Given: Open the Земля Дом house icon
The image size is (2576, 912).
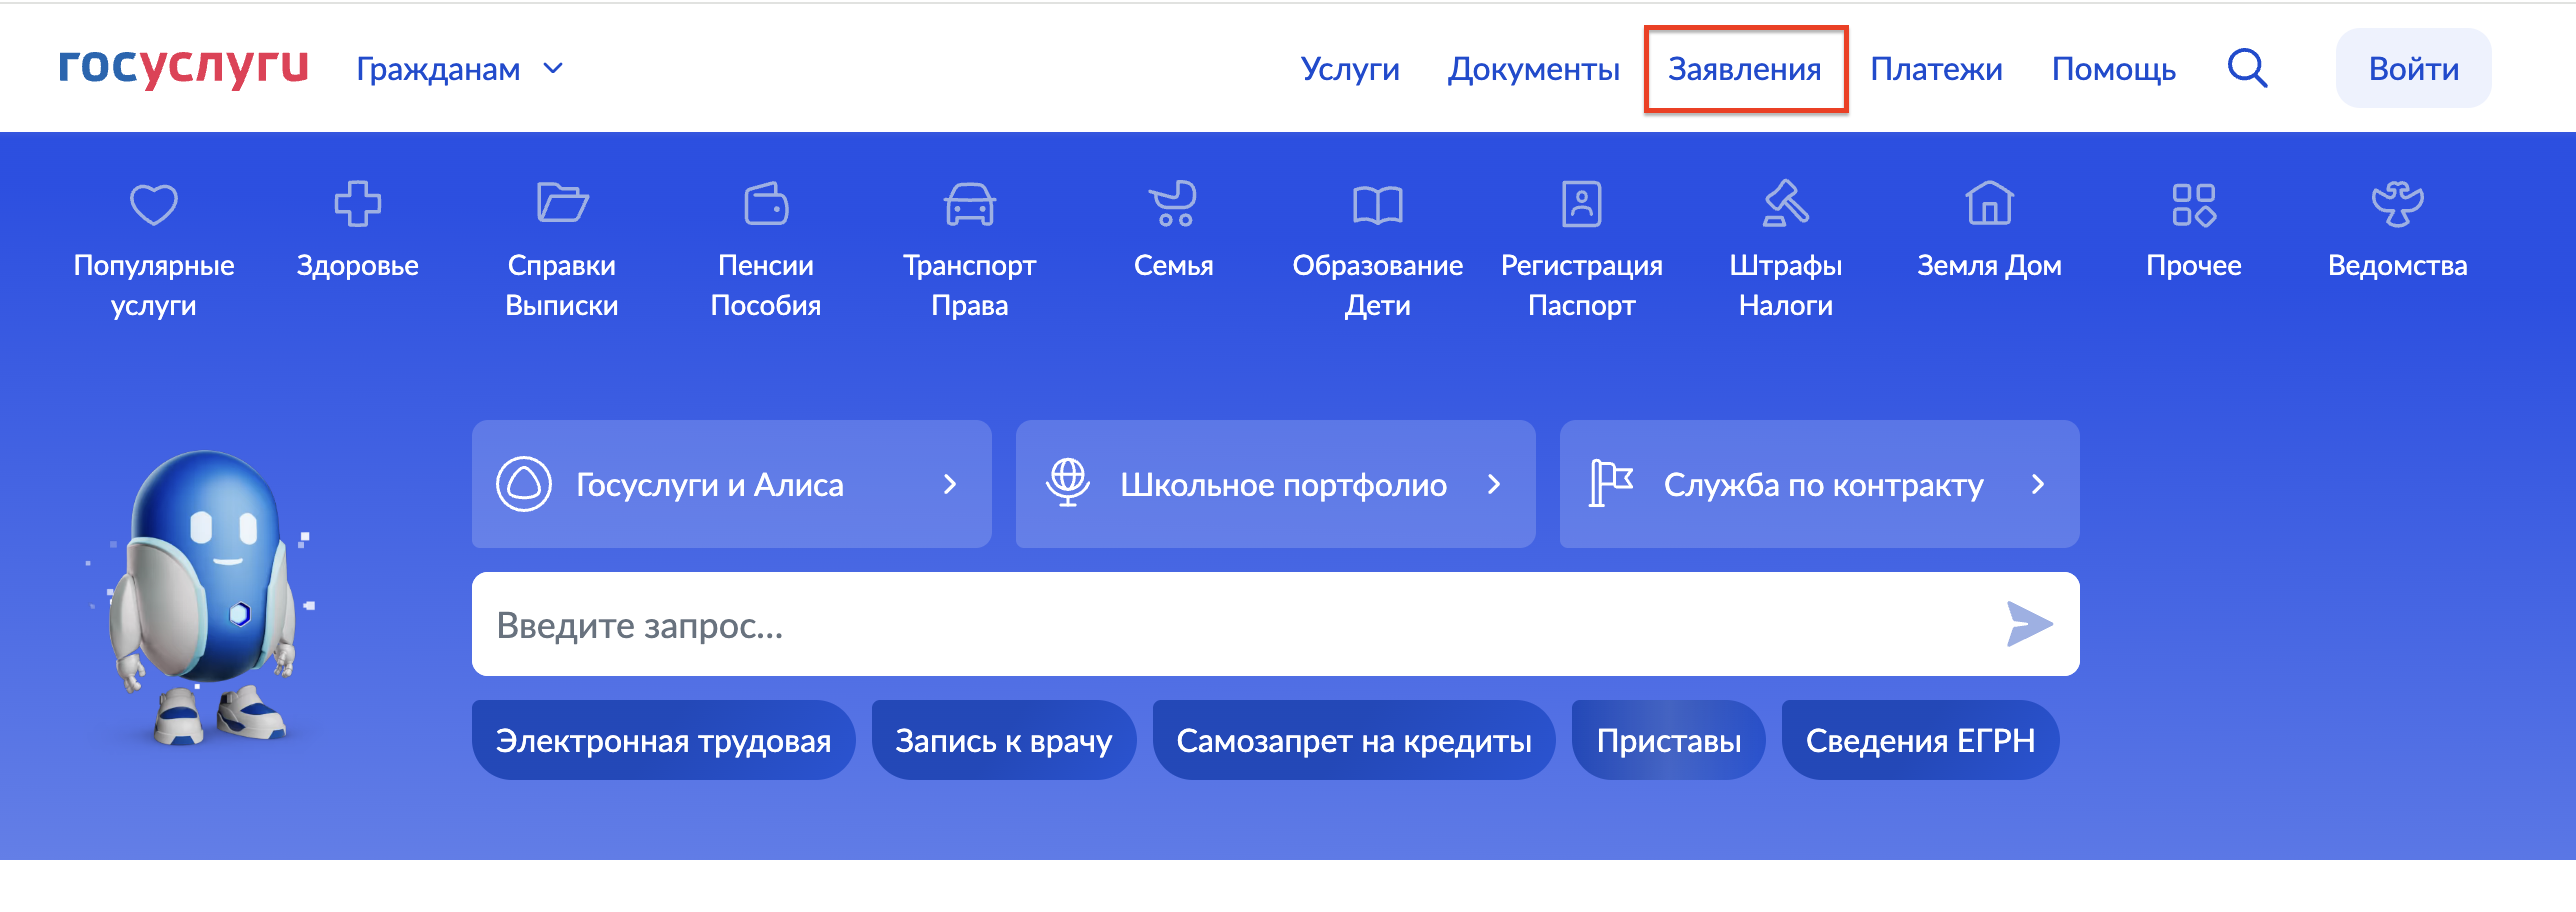Looking at the screenshot, I should pos(1990,204).
